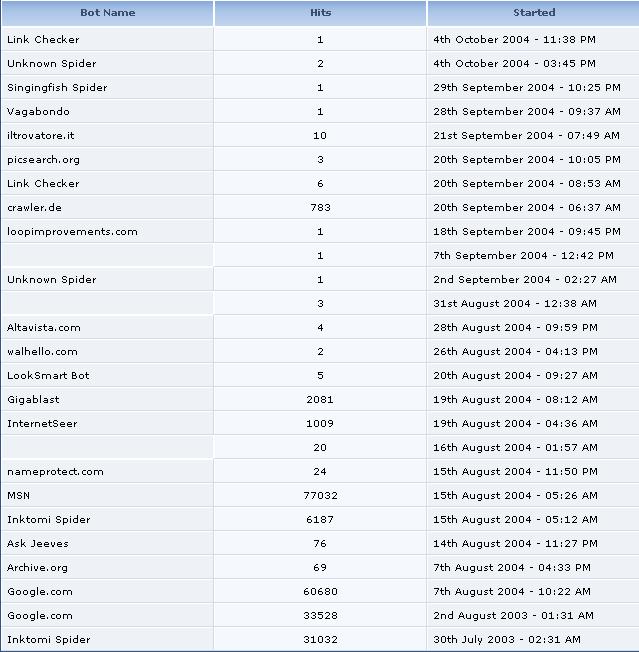Select the MSN bot name

(x=19, y=496)
